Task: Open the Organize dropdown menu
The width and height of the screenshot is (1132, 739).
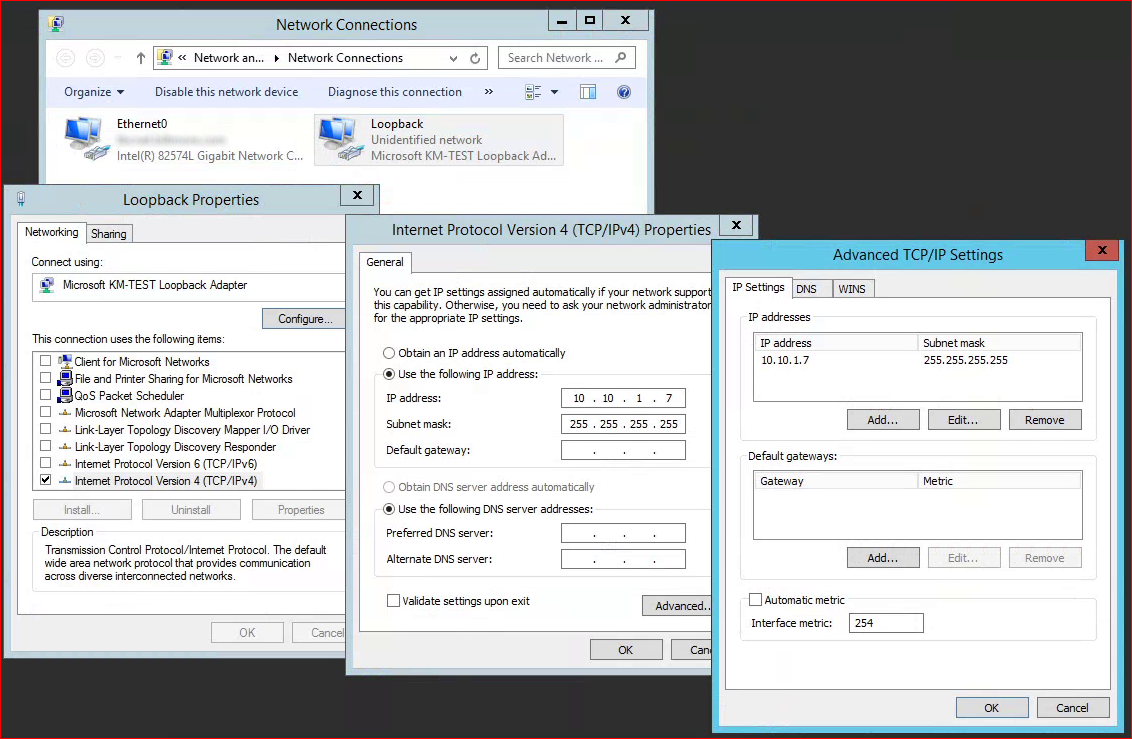Action: pyautogui.click(x=93, y=91)
